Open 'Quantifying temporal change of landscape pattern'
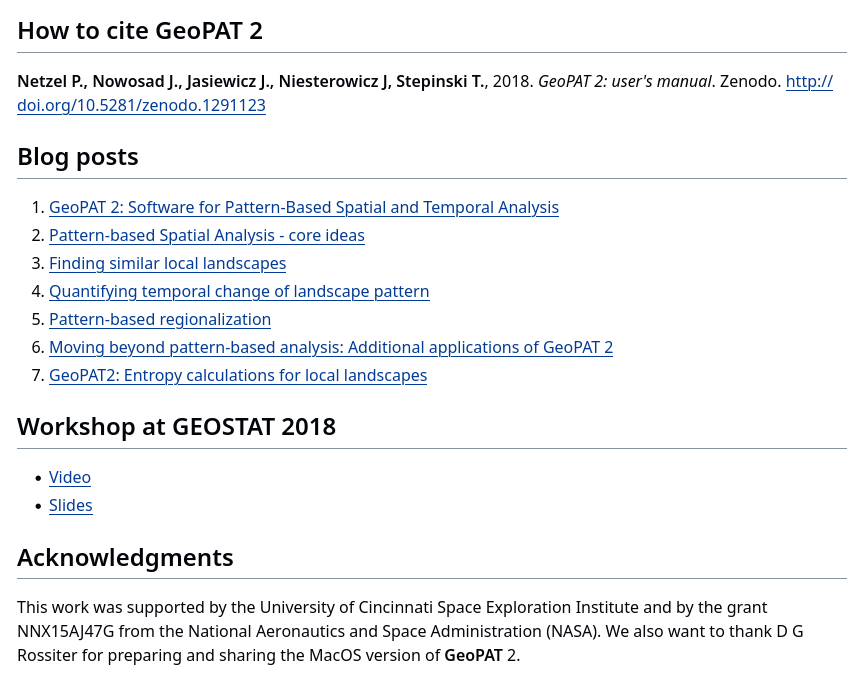This screenshot has width=852, height=679. pos(239,291)
